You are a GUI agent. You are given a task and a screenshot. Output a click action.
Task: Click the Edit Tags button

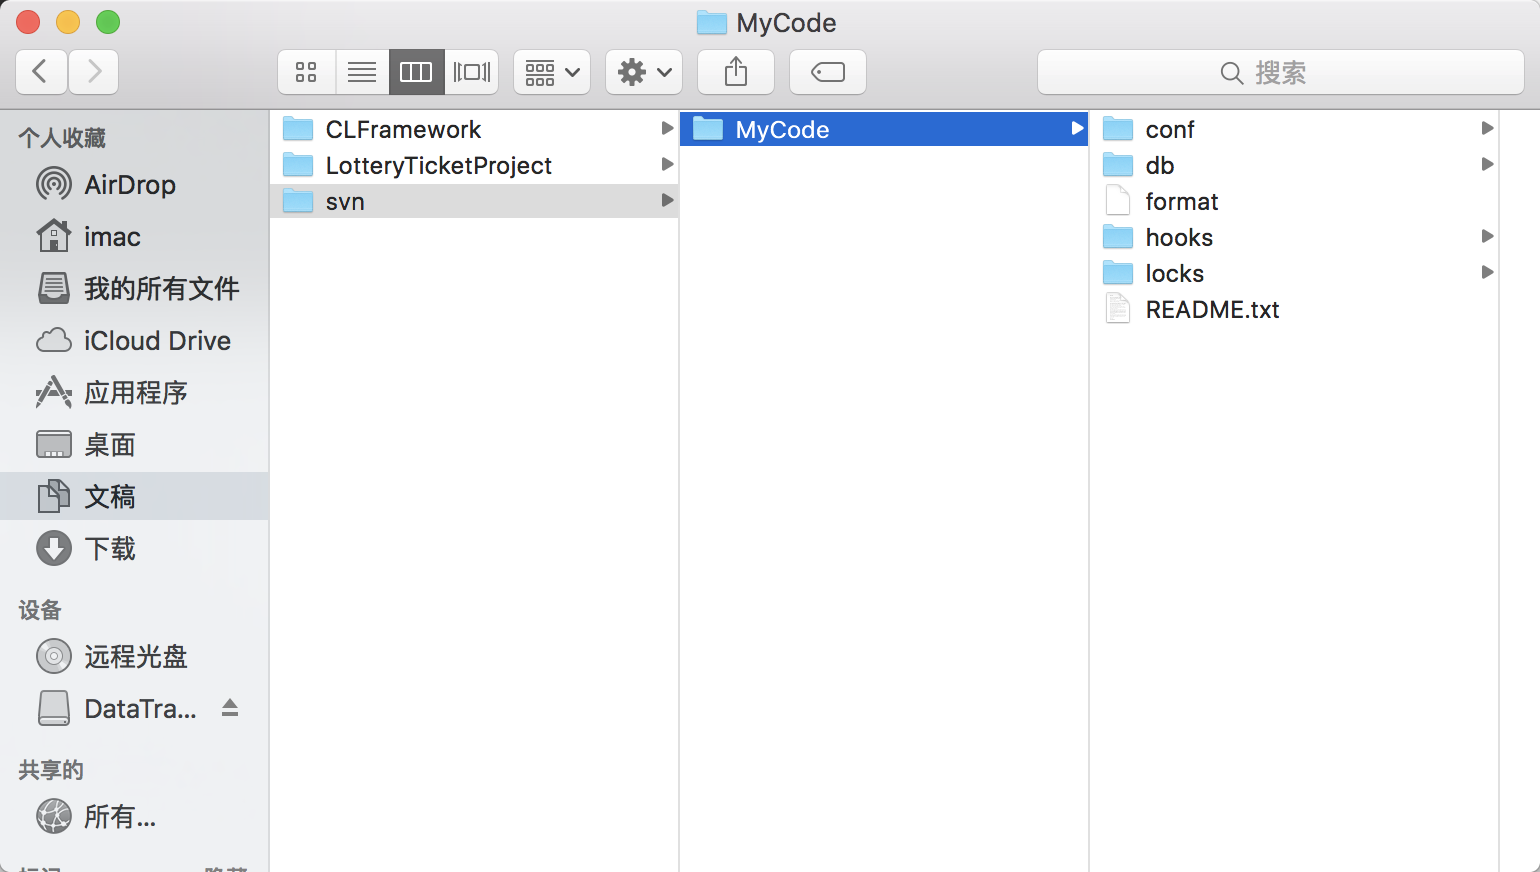(828, 72)
